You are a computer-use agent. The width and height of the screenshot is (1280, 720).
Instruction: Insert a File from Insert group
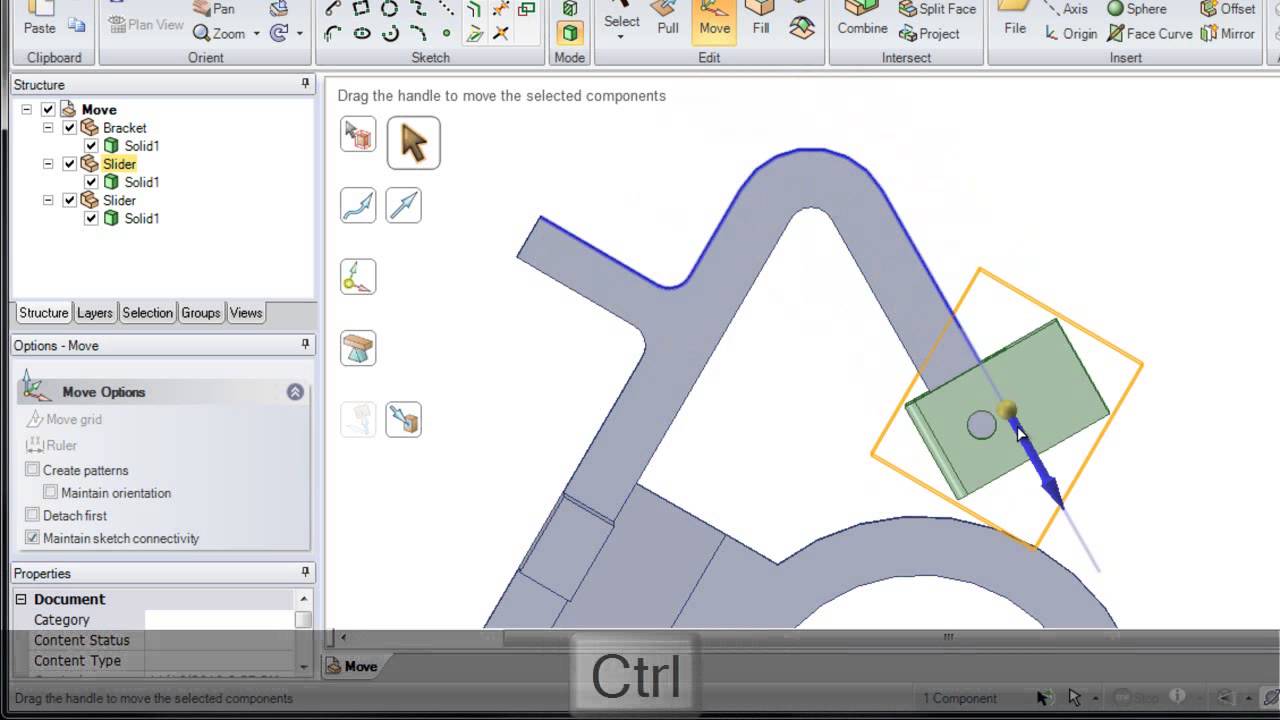point(1015,19)
